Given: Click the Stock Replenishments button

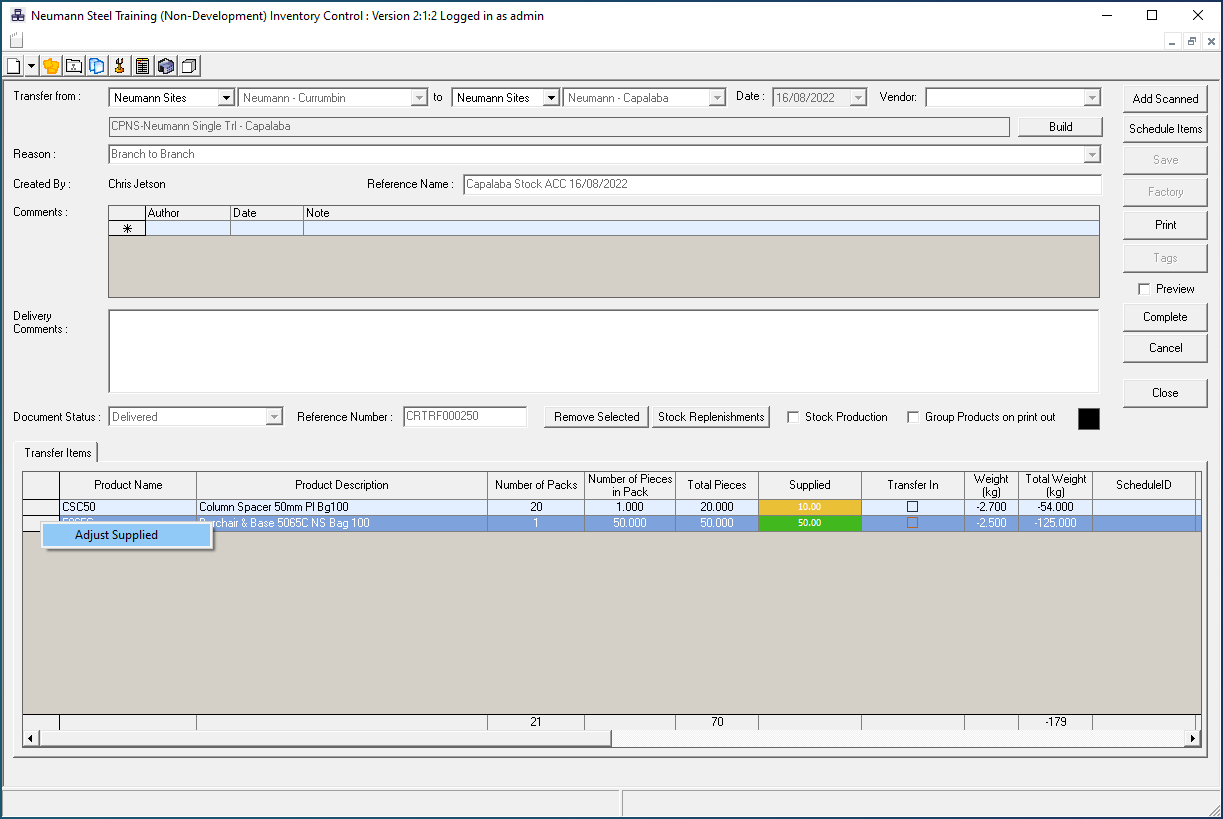Looking at the screenshot, I should [x=711, y=417].
